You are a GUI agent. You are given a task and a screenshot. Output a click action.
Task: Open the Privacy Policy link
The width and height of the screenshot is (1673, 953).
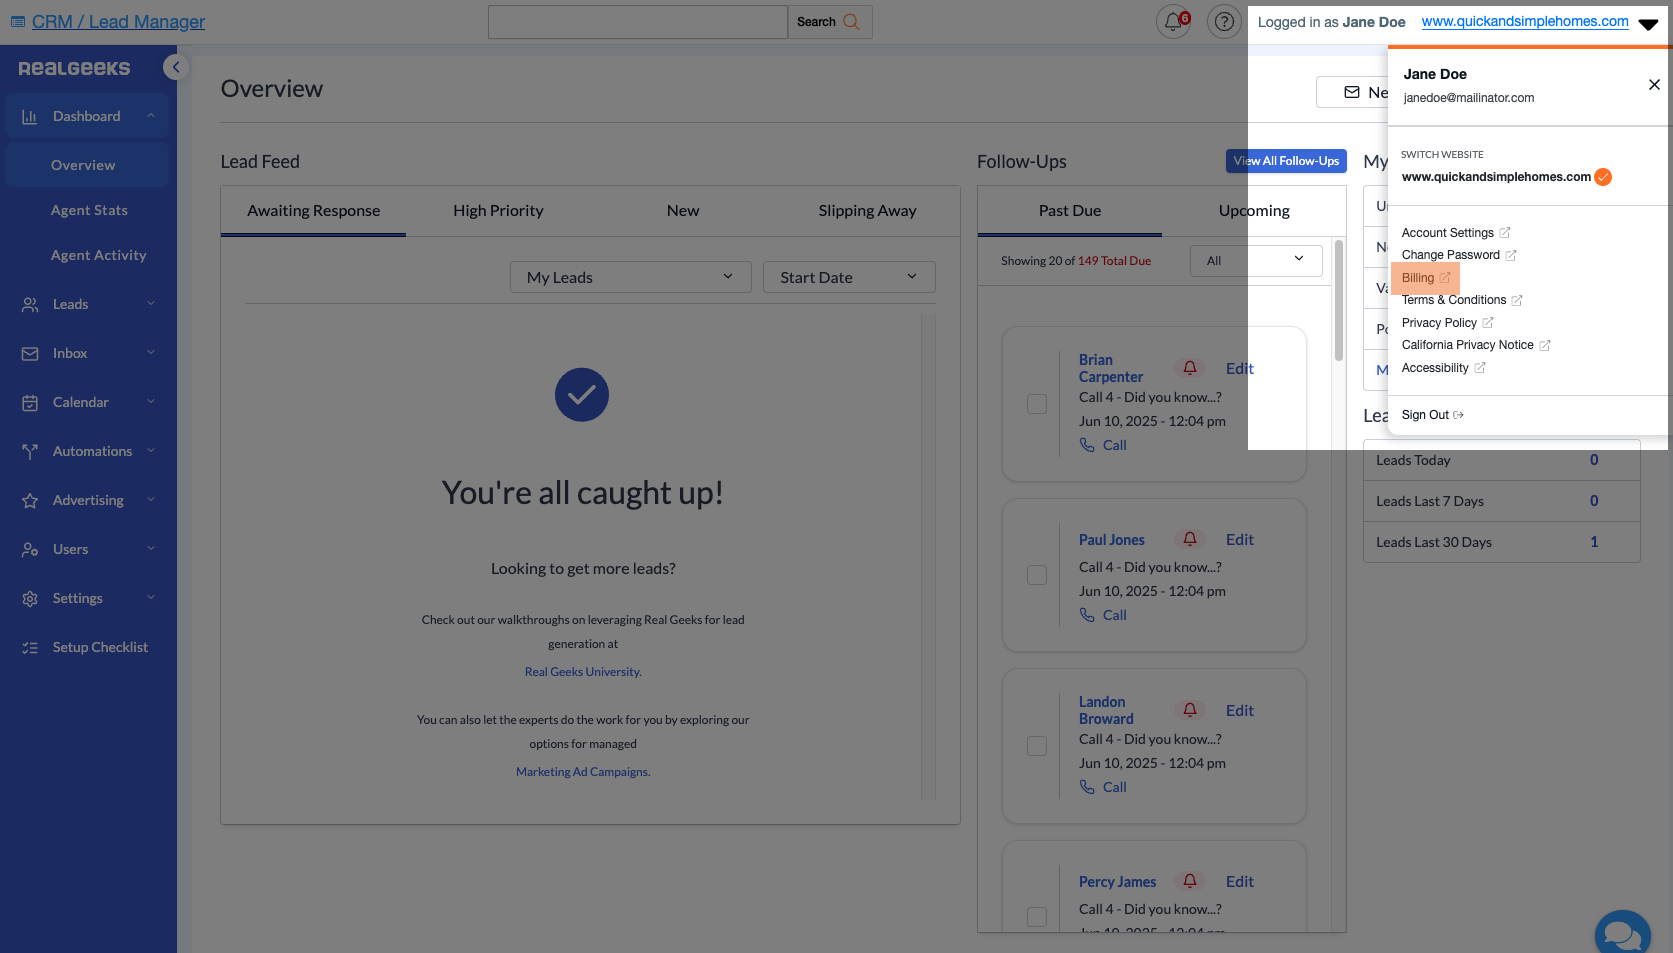point(1447,322)
